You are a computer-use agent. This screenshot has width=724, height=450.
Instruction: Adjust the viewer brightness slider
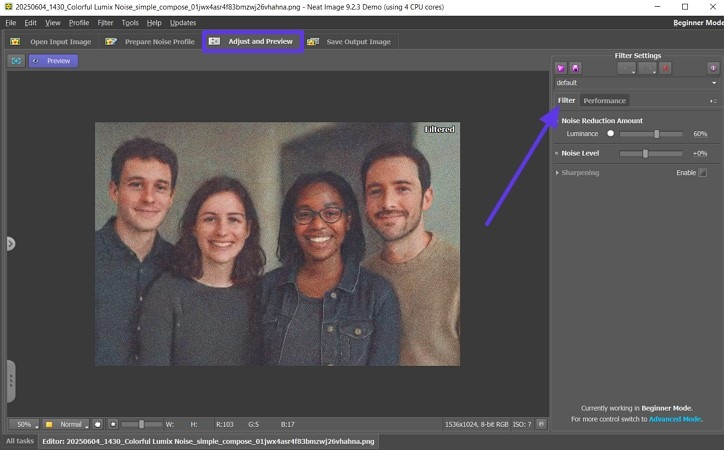(x=141, y=424)
